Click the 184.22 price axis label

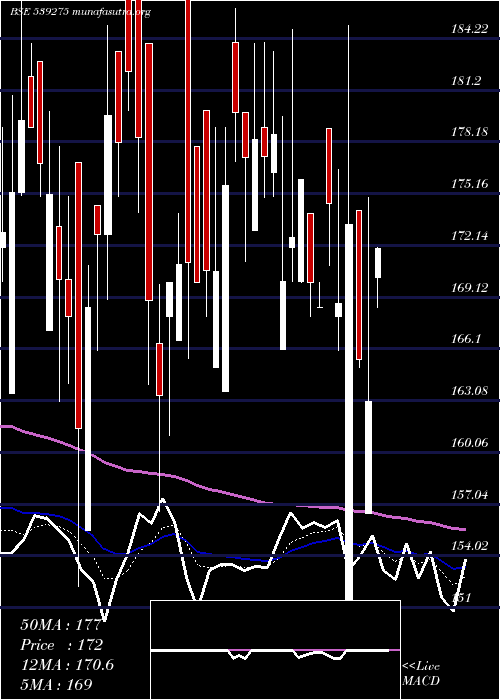[469, 29]
